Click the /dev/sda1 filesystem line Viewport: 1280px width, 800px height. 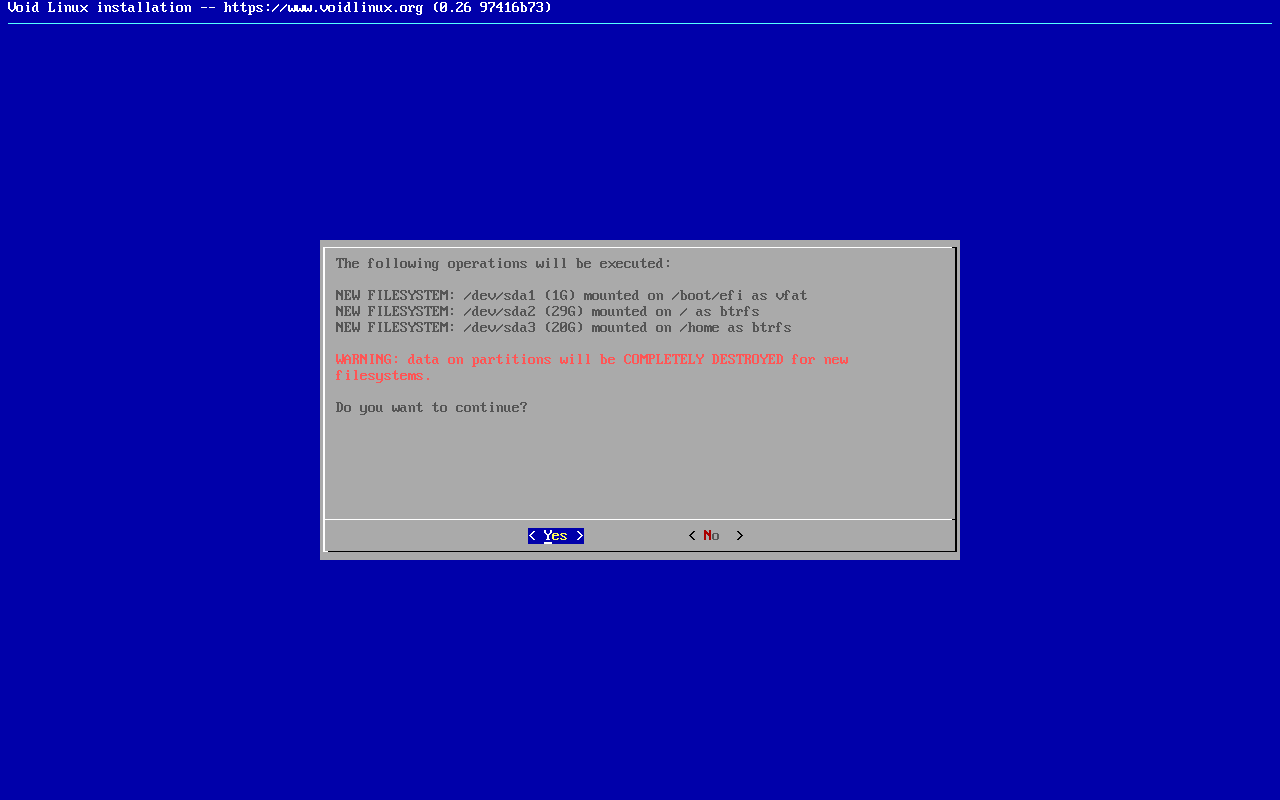click(571, 296)
